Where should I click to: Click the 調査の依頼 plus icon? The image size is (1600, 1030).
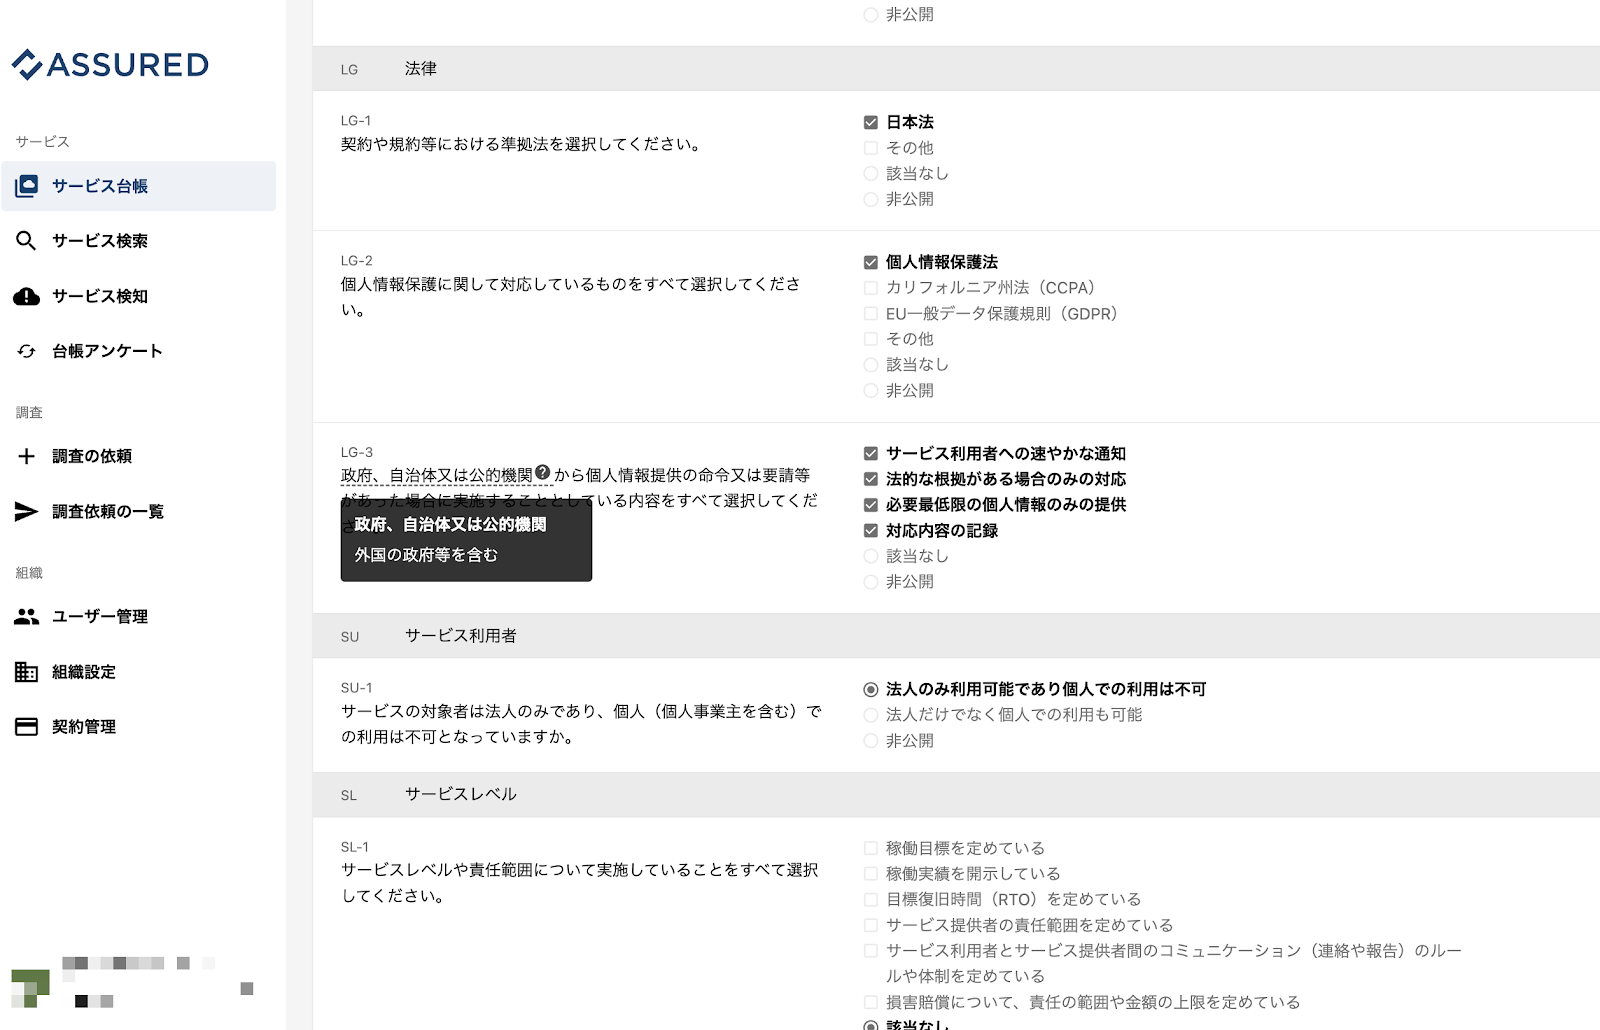point(27,456)
